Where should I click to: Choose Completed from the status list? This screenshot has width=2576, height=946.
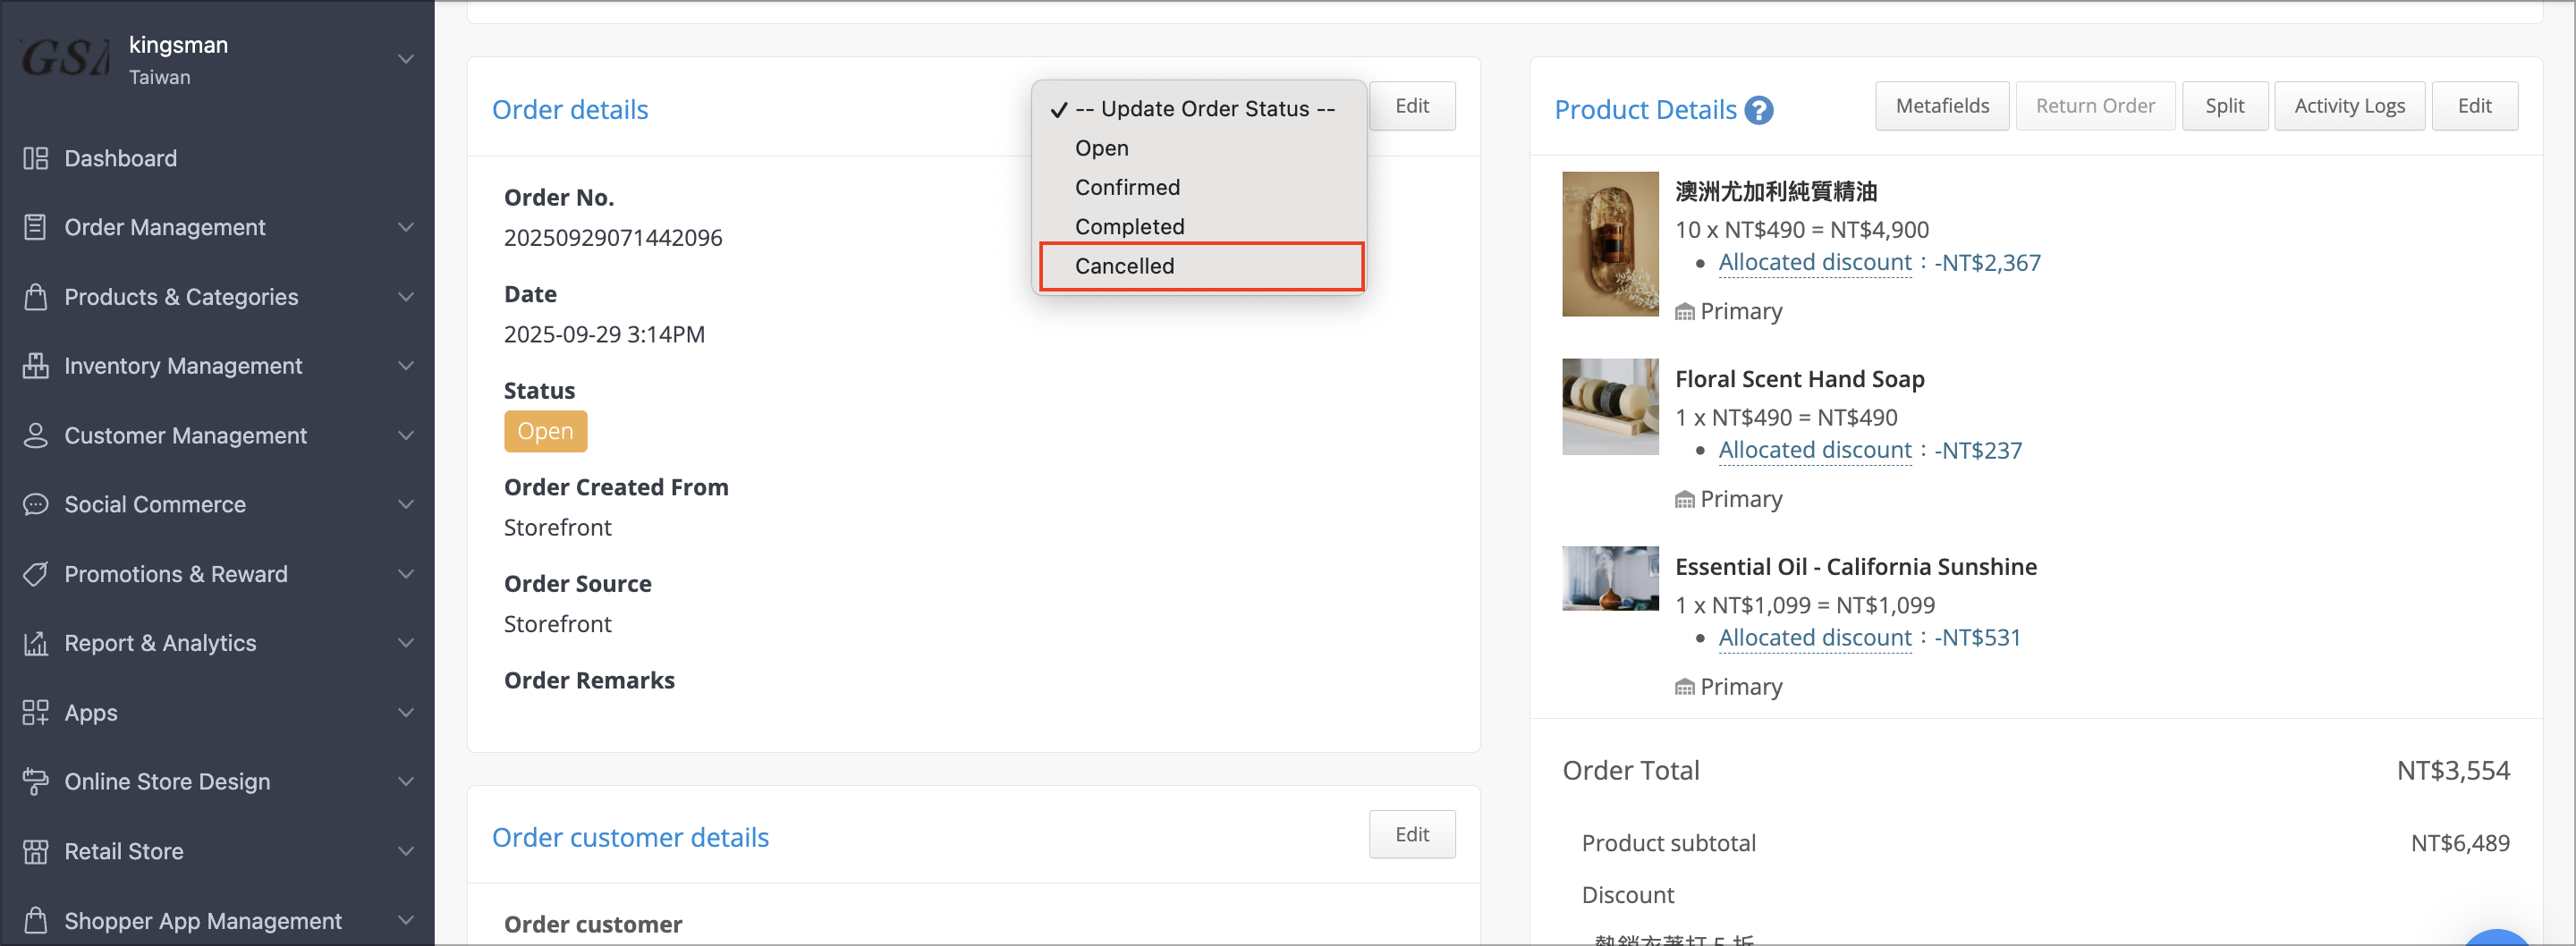[1199, 227]
